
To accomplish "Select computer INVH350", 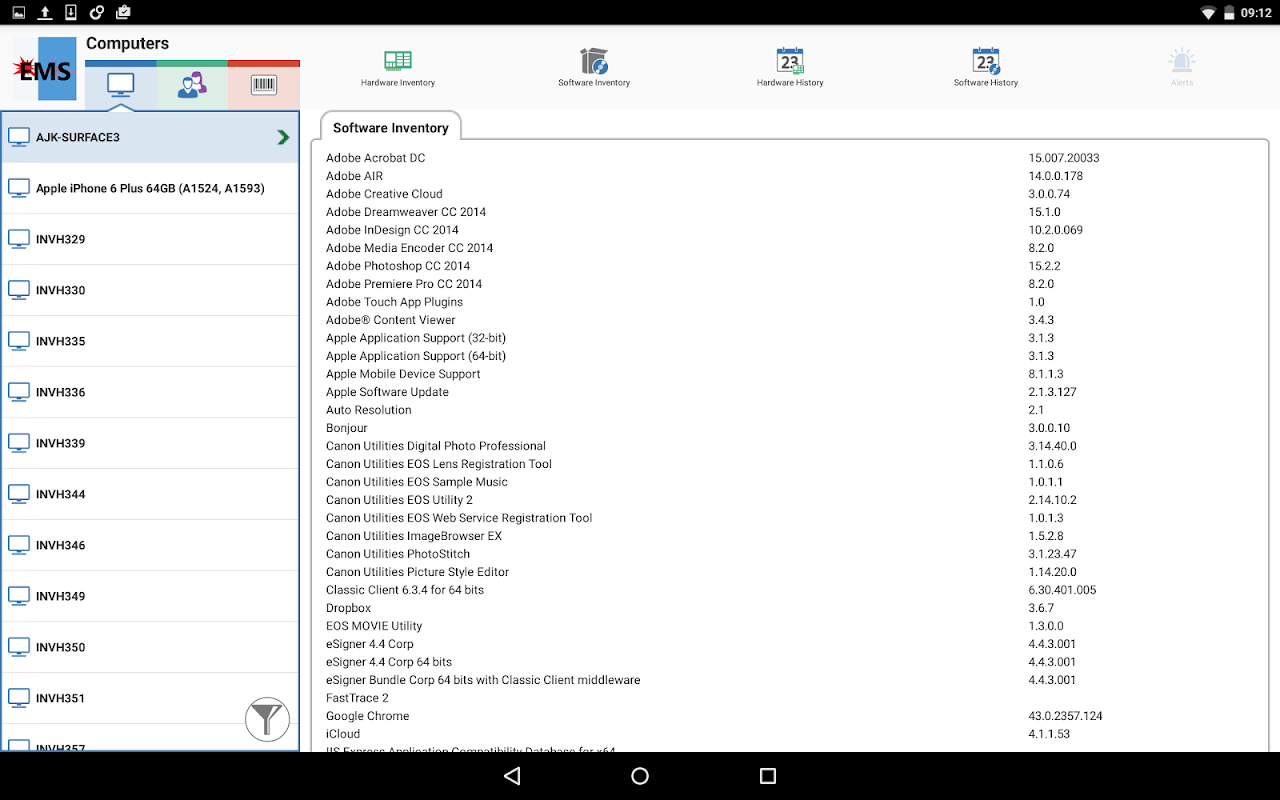I will point(150,647).
